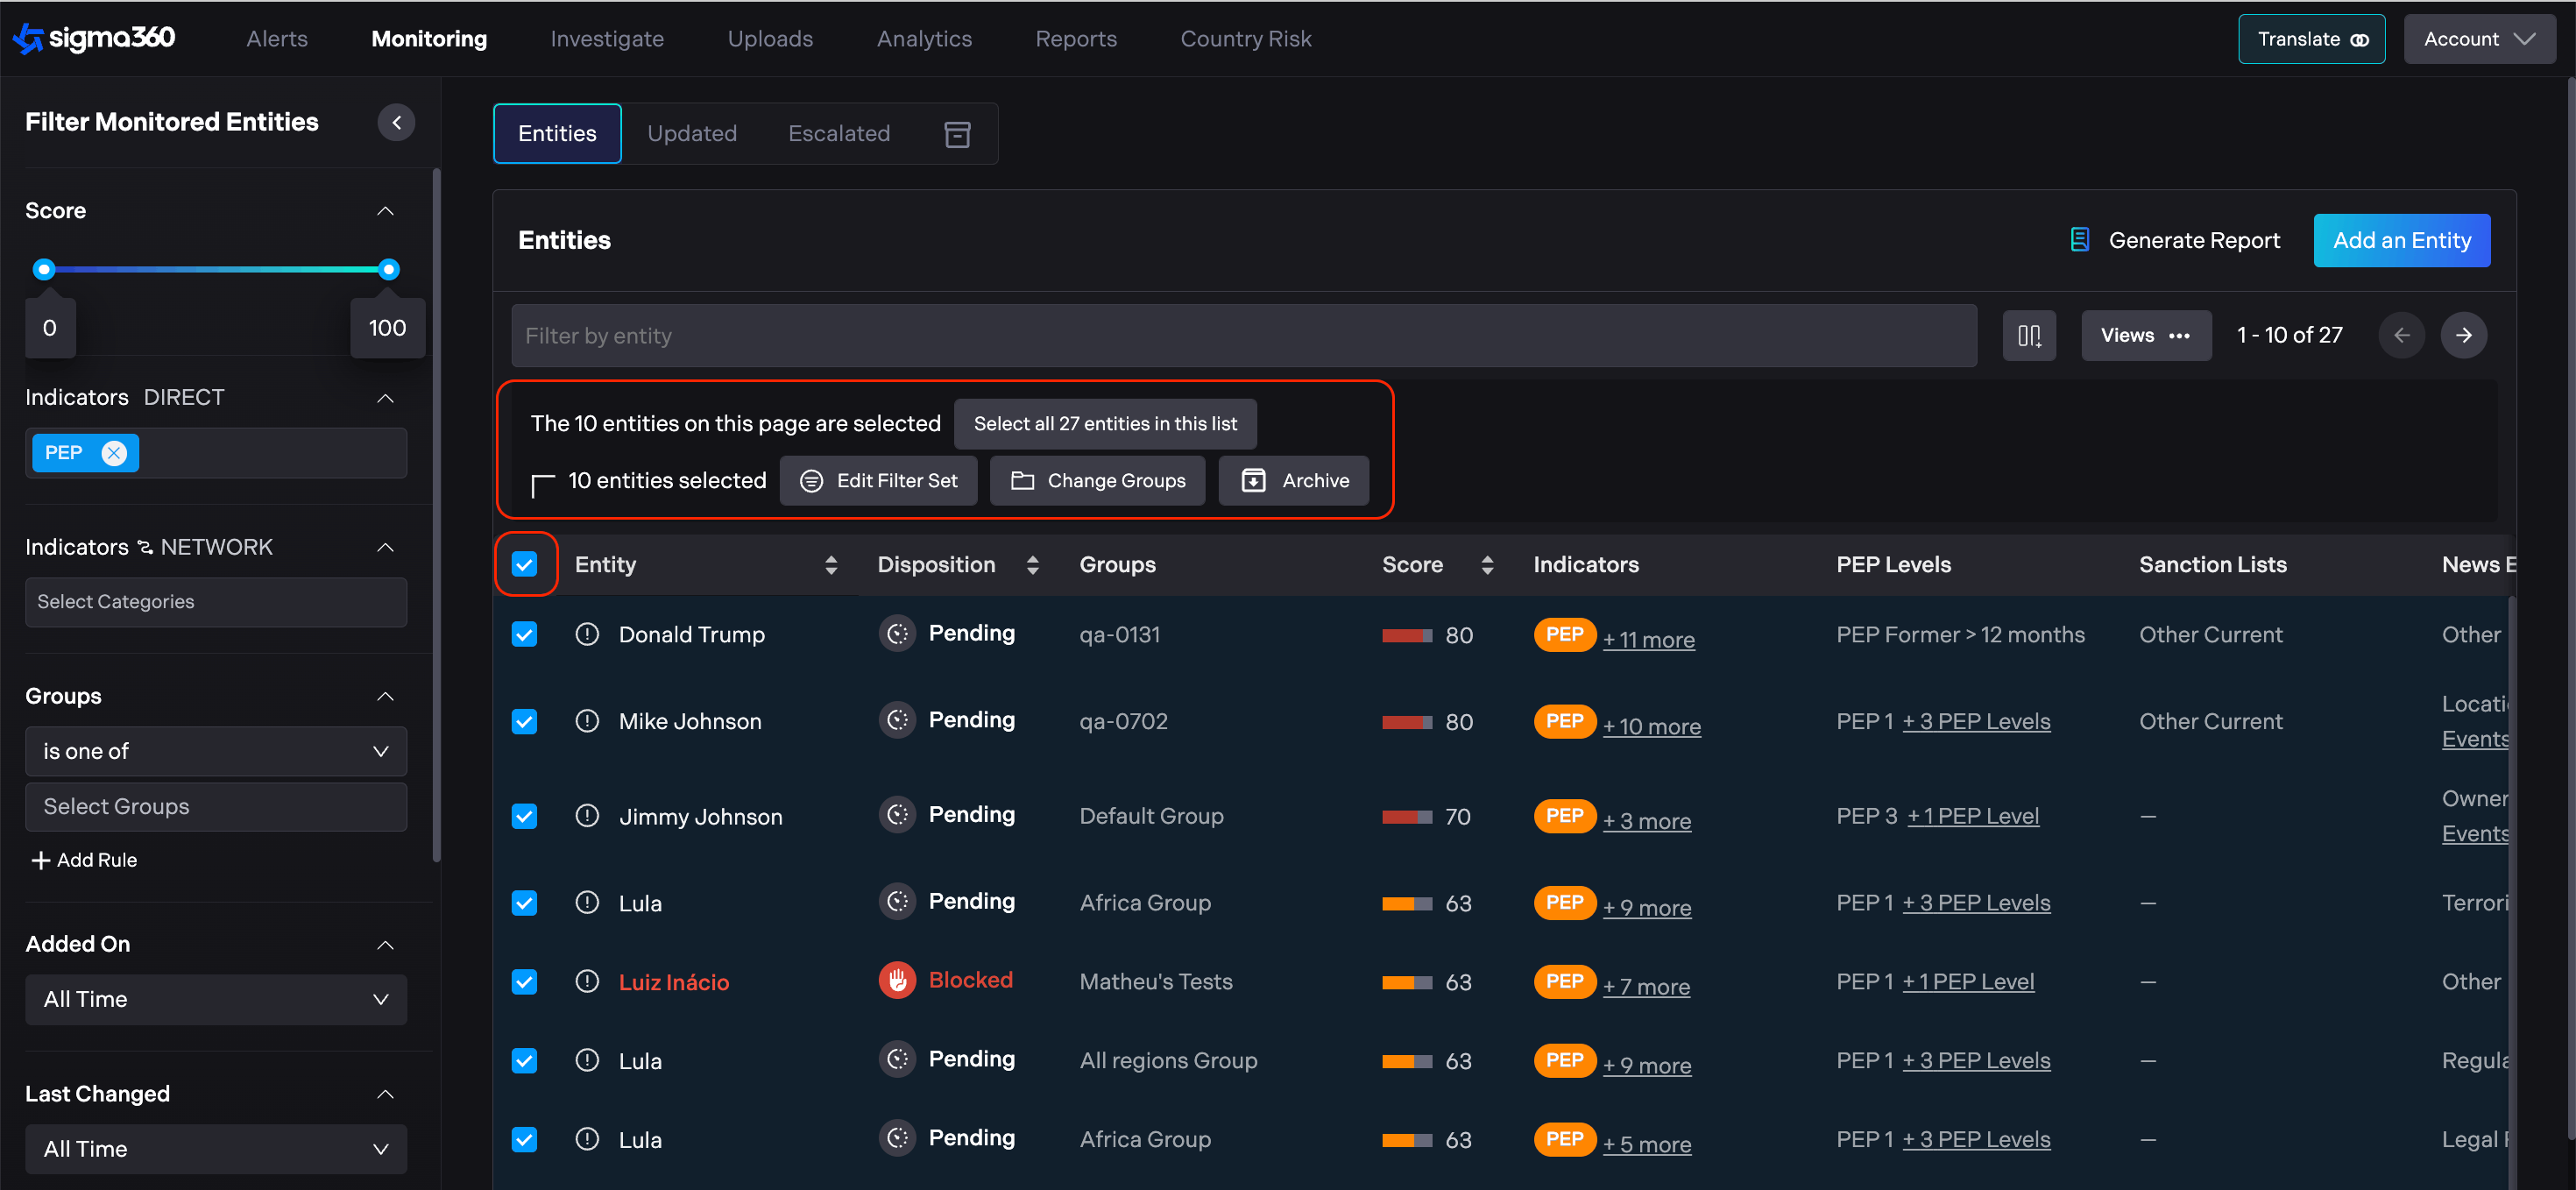The image size is (2576, 1190).
Task: Sort entities by the Score column
Action: [1486, 565]
